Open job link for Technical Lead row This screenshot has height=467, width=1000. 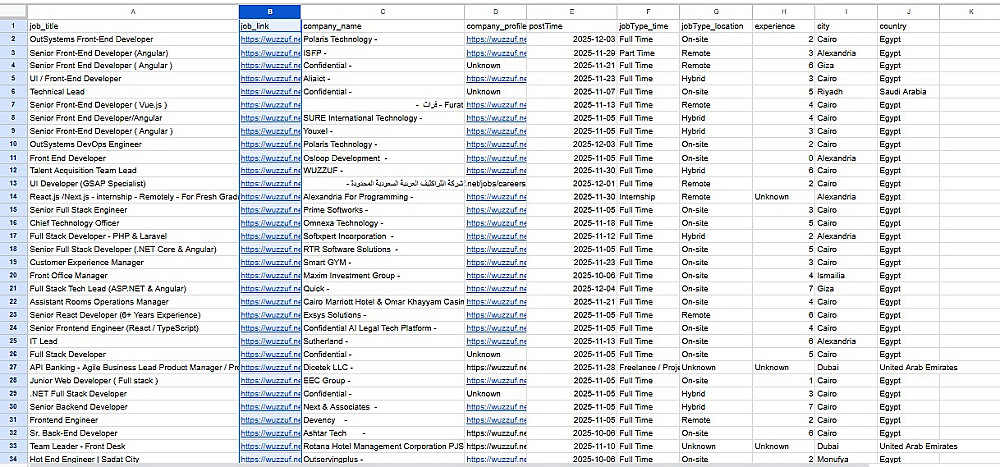pyautogui.click(x=270, y=92)
